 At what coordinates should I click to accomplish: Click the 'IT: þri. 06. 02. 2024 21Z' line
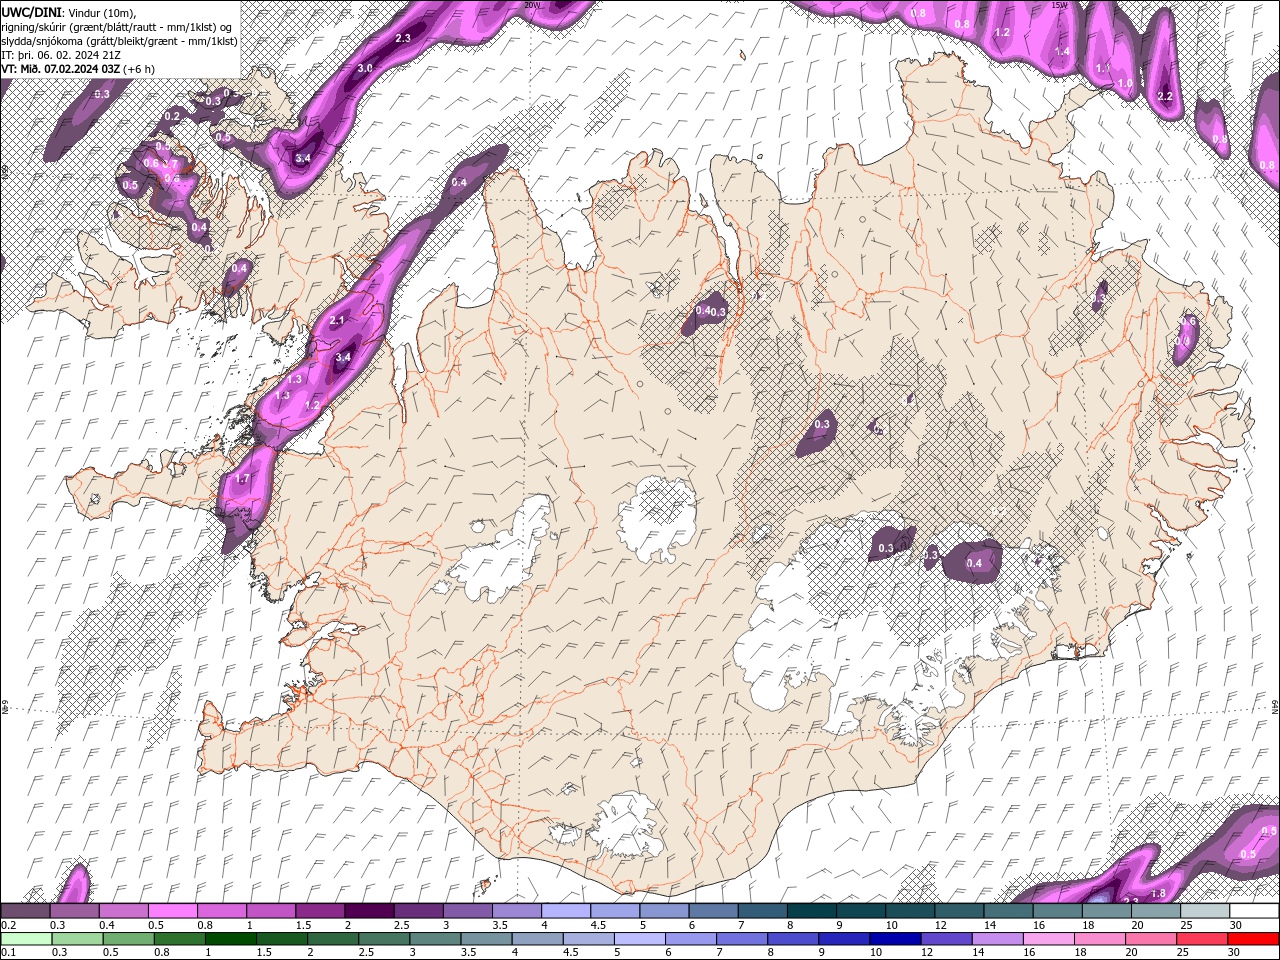click(62, 55)
